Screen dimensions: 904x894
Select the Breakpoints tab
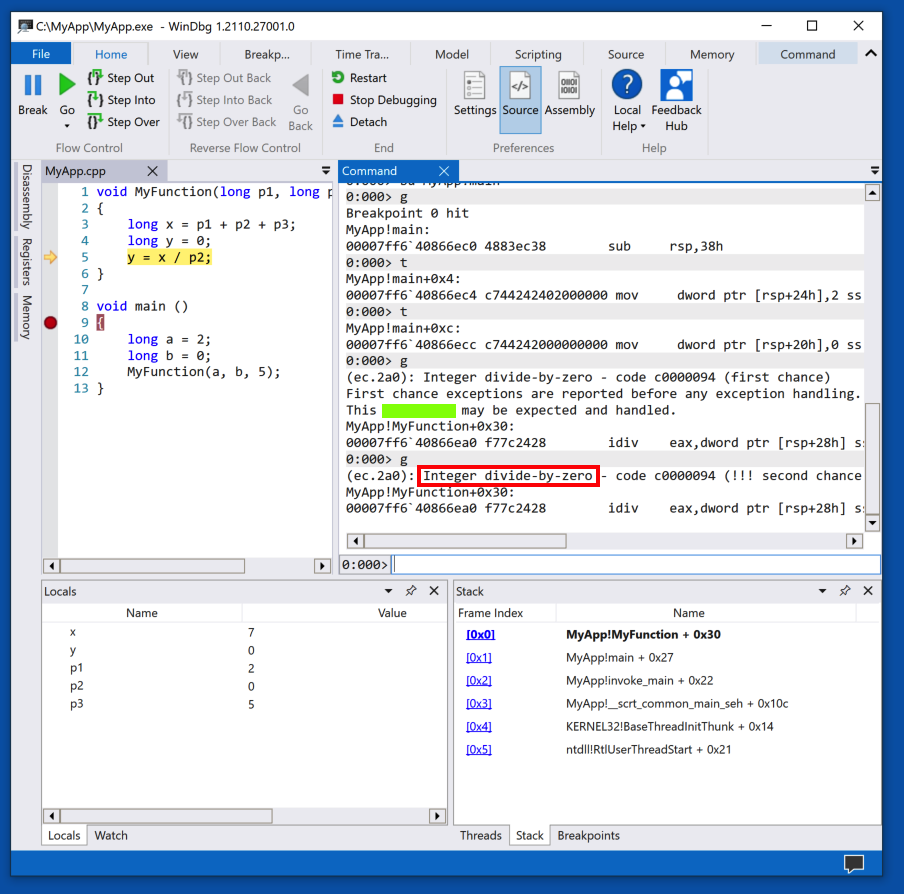(x=588, y=835)
